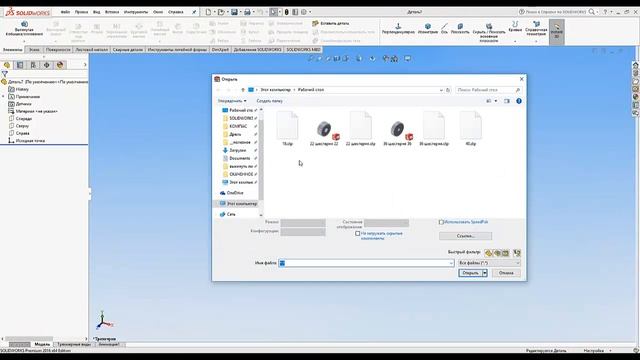Click the Curves tool in ribbon
640x360 pixels.
pos(515,27)
